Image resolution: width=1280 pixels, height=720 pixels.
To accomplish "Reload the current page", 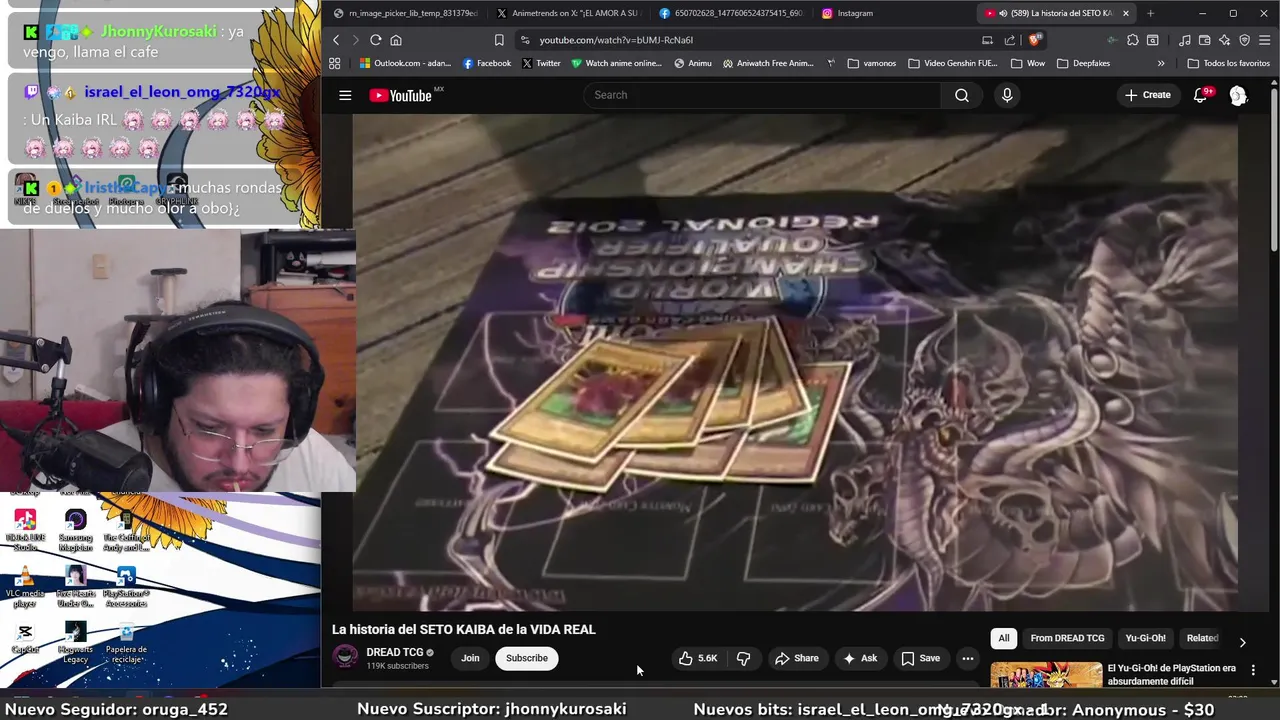I will point(375,40).
